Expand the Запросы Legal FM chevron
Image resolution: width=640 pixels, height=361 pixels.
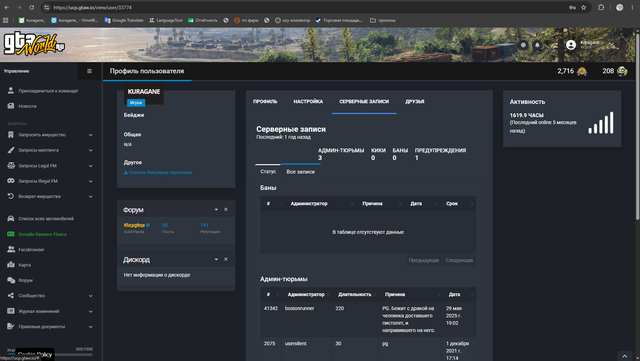[91, 166]
